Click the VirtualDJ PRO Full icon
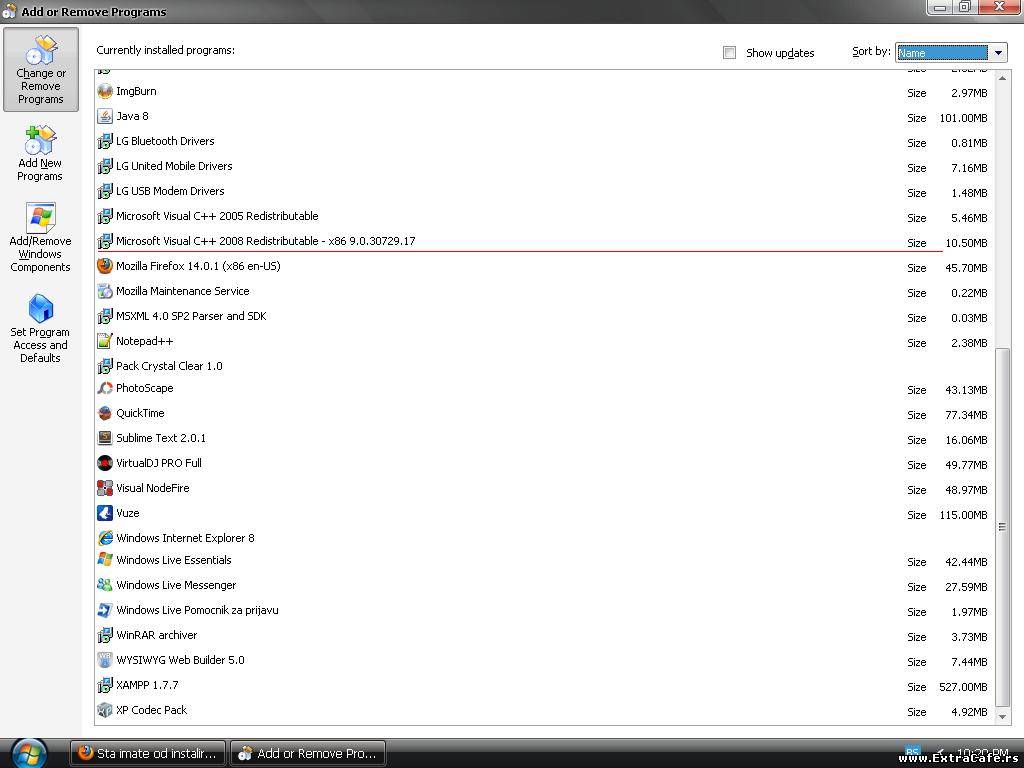This screenshot has height=768, width=1024. click(x=104, y=463)
